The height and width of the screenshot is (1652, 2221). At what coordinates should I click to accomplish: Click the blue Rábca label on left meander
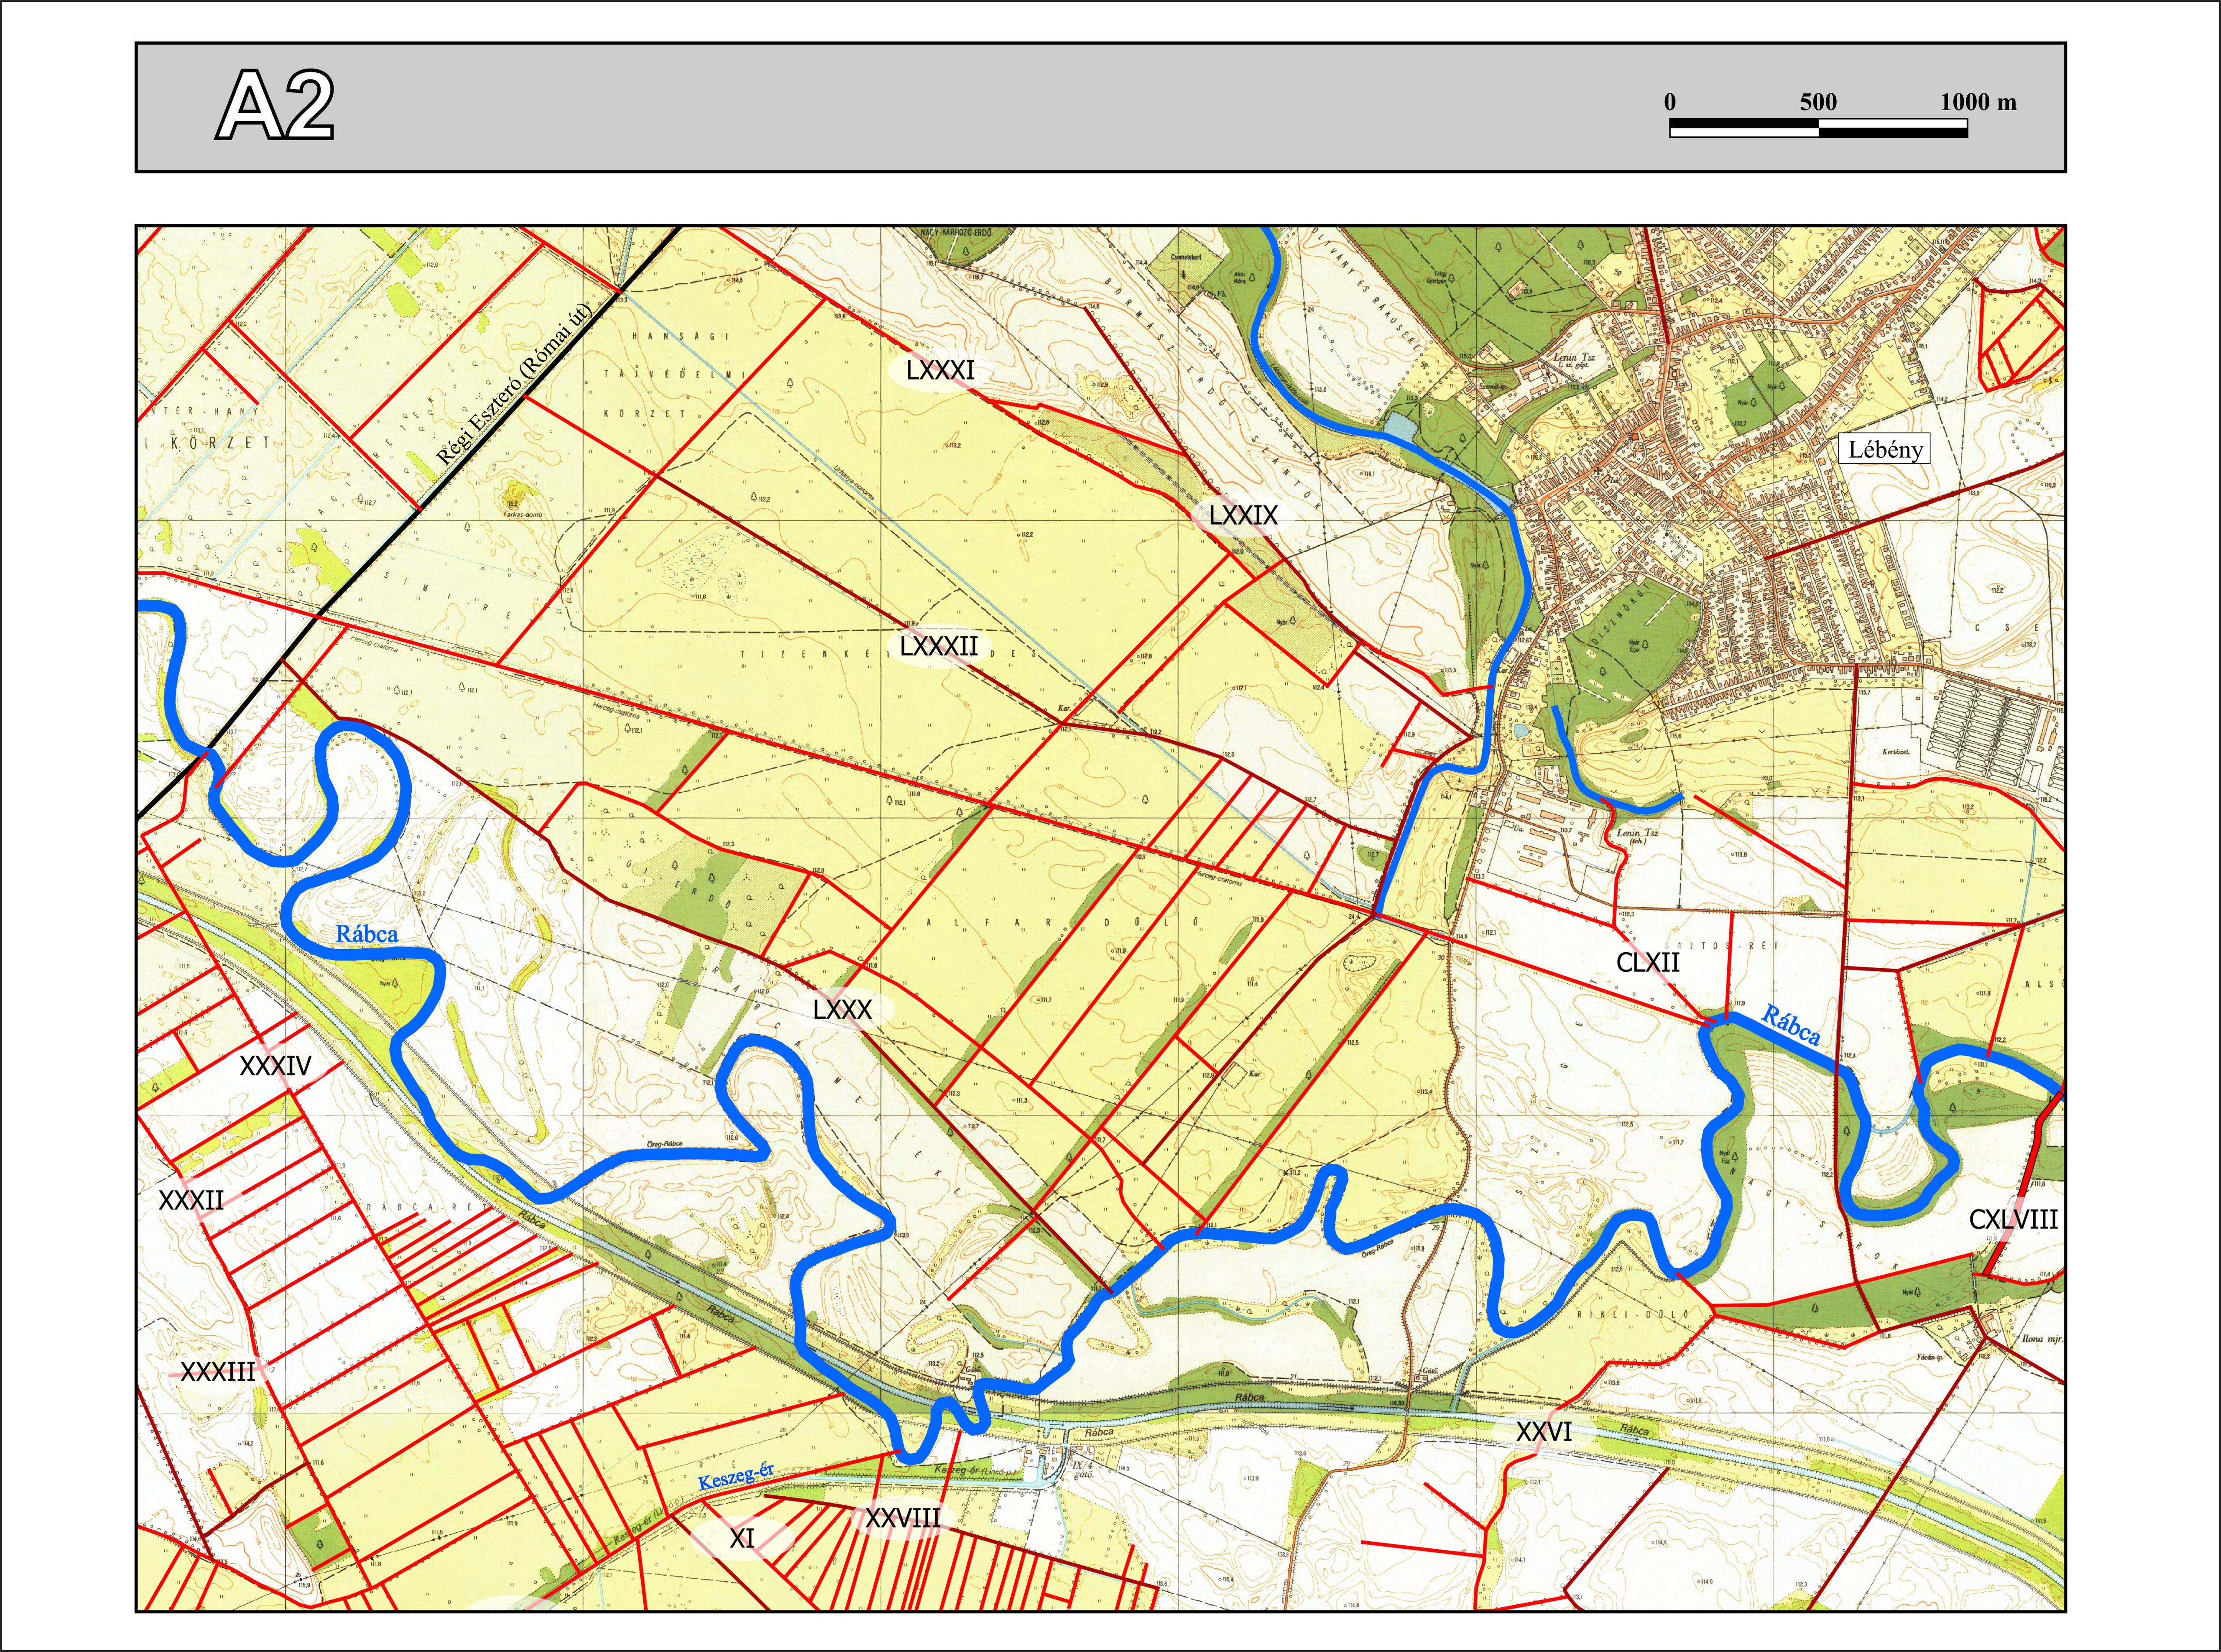[366, 934]
